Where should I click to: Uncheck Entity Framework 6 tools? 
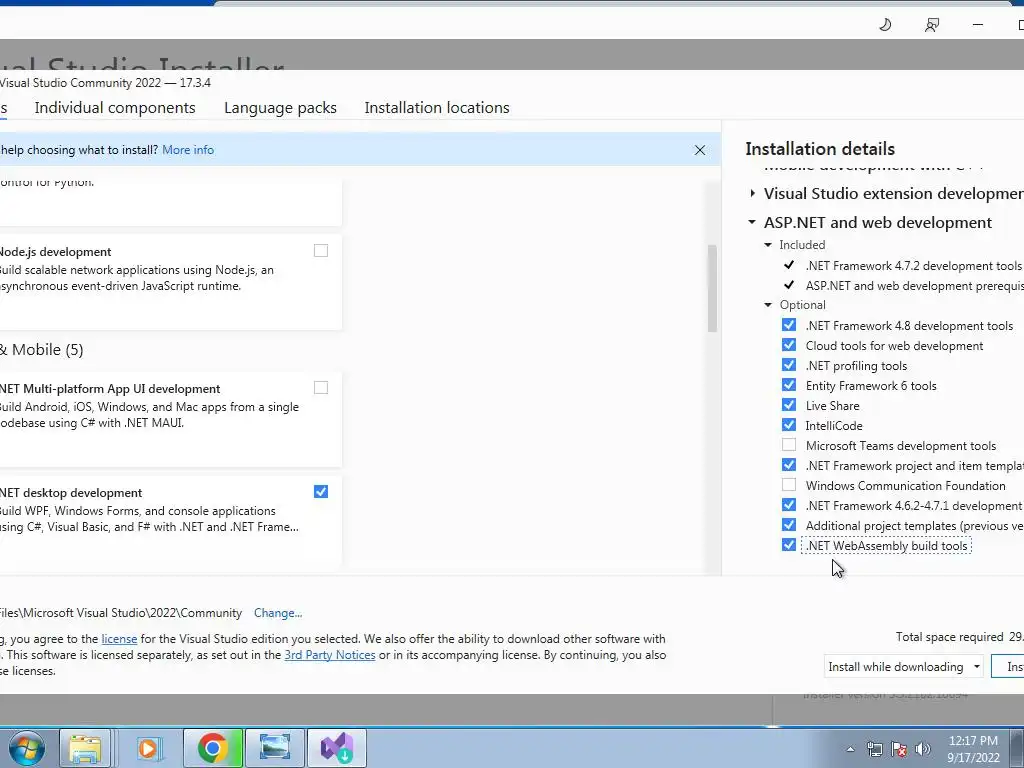pos(789,385)
